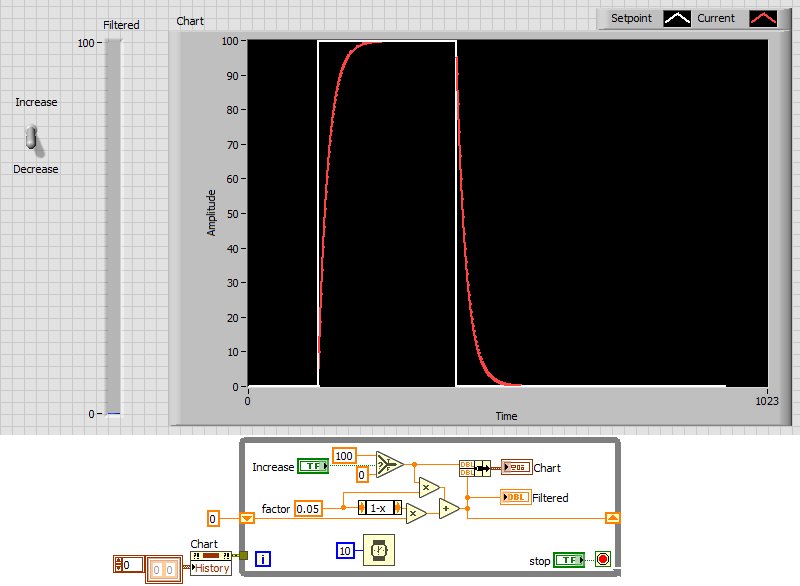Click the cluster array constant
Viewport: 800px width, 586px height.
coord(164,570)
